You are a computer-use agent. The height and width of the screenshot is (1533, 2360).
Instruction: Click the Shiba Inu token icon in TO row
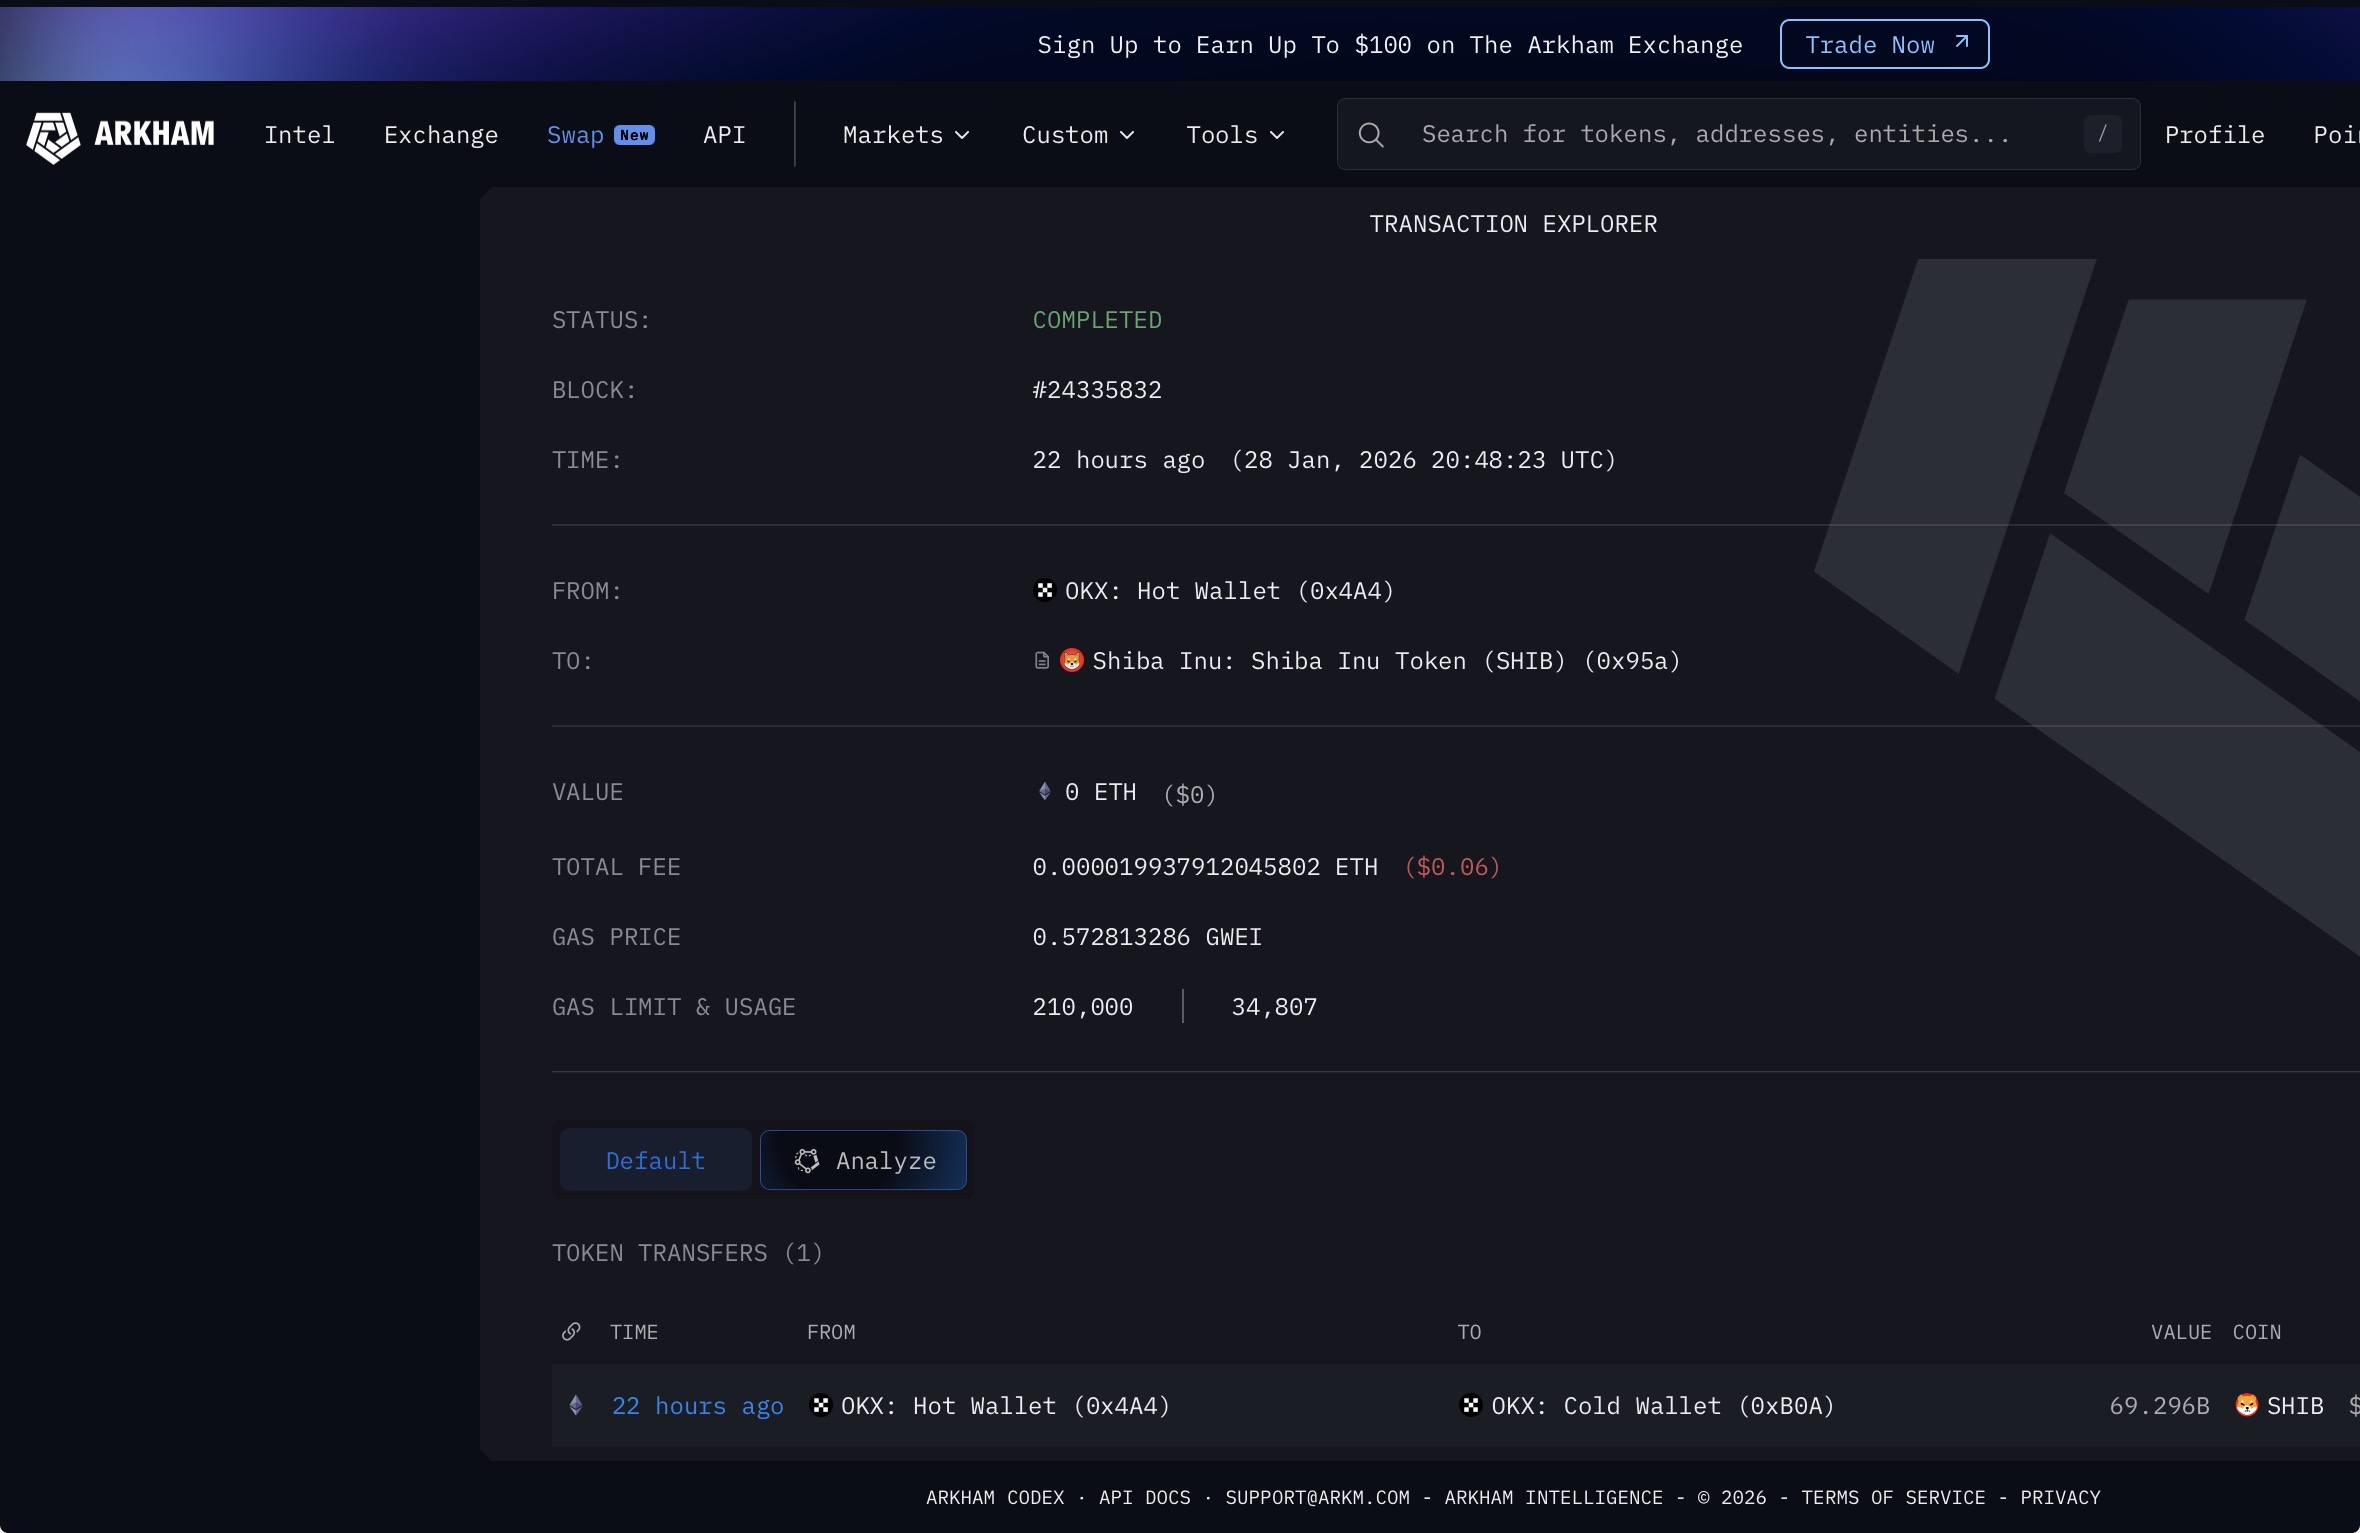click(x=1071, y=661)
